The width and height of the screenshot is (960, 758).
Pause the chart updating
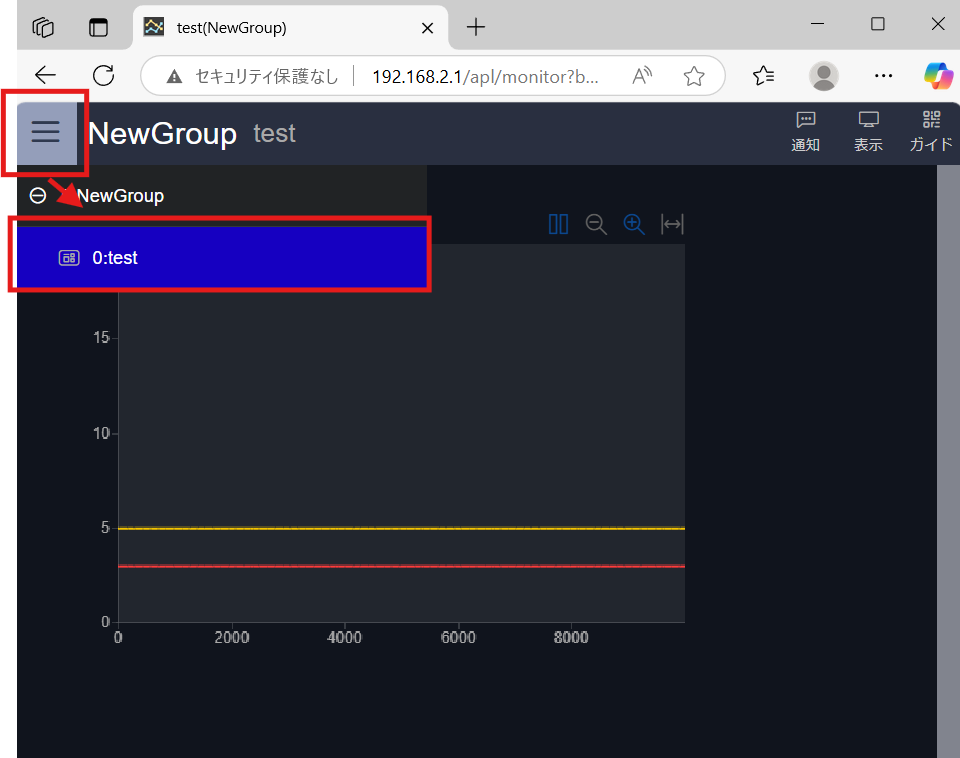click(558, 224)
